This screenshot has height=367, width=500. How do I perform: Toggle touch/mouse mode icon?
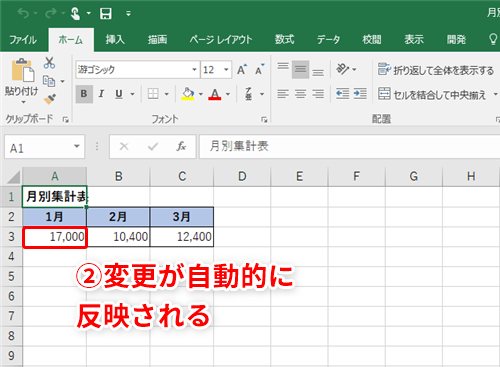76,13
